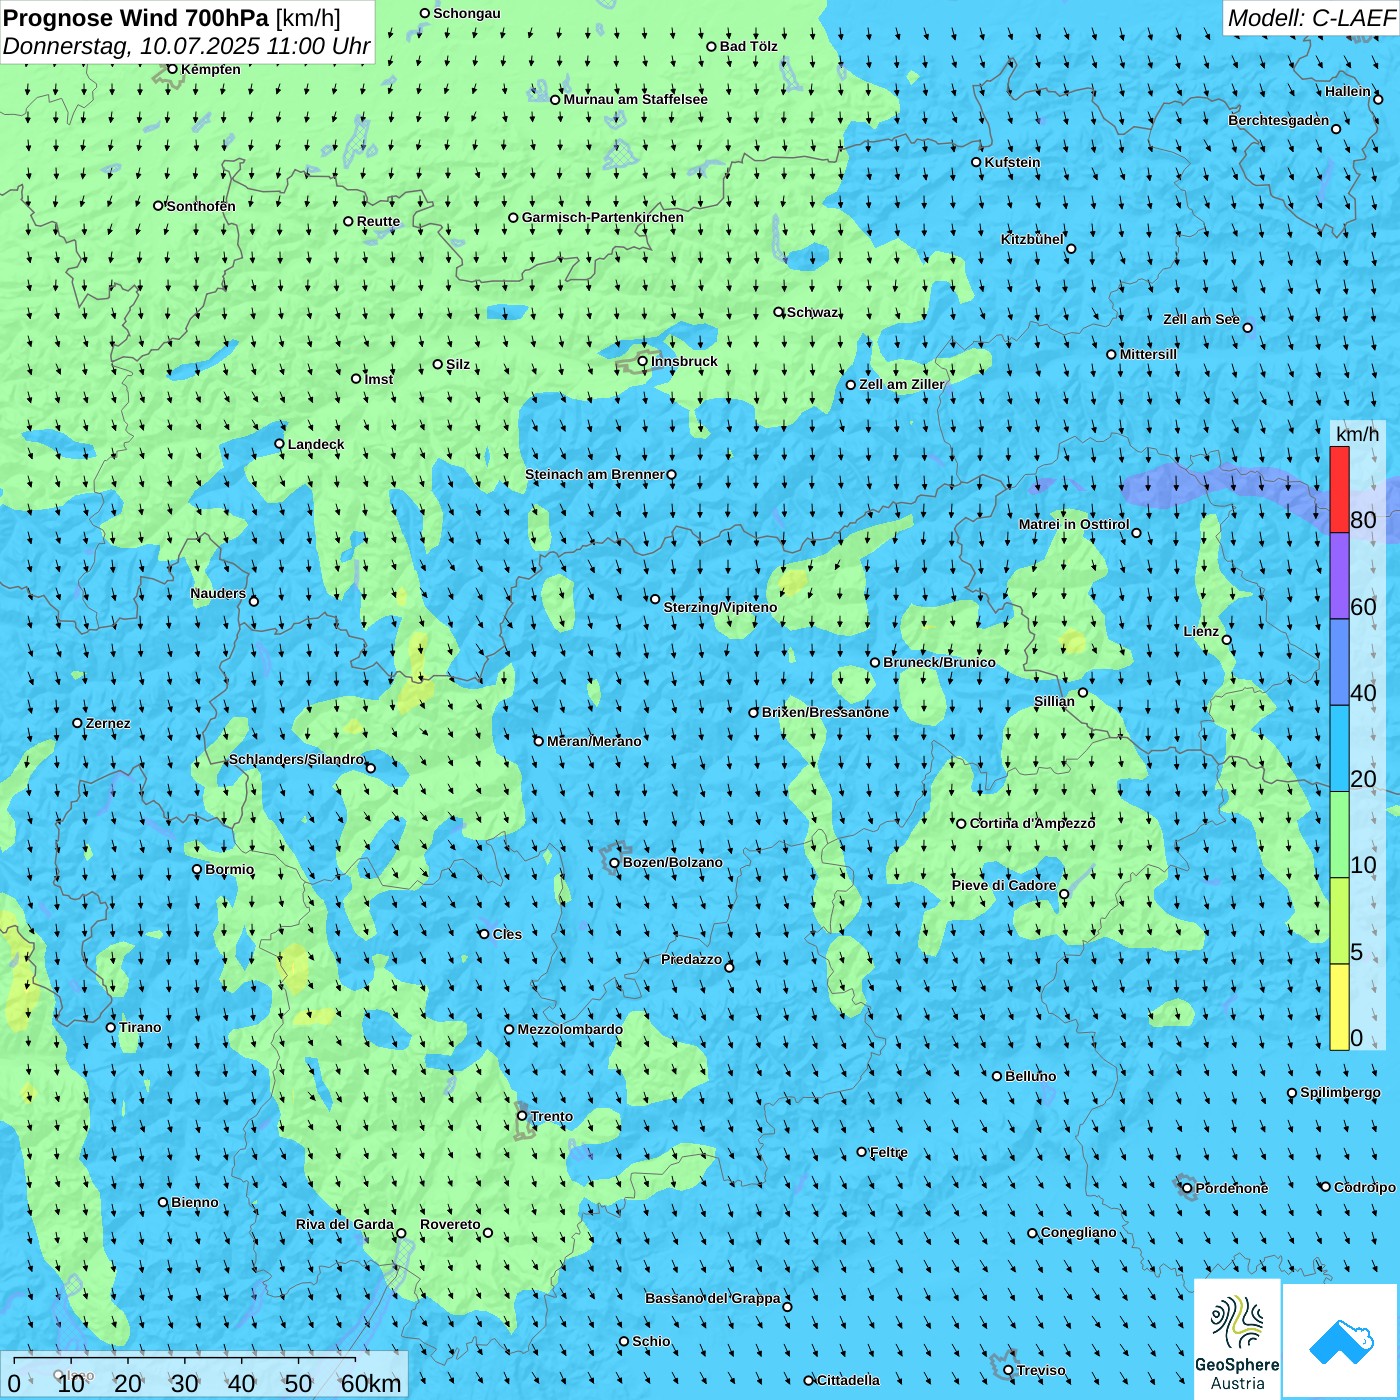Click the Meran/Merano city label
This screenshot has width=1400, height=1400.
(x=594, y=741)
